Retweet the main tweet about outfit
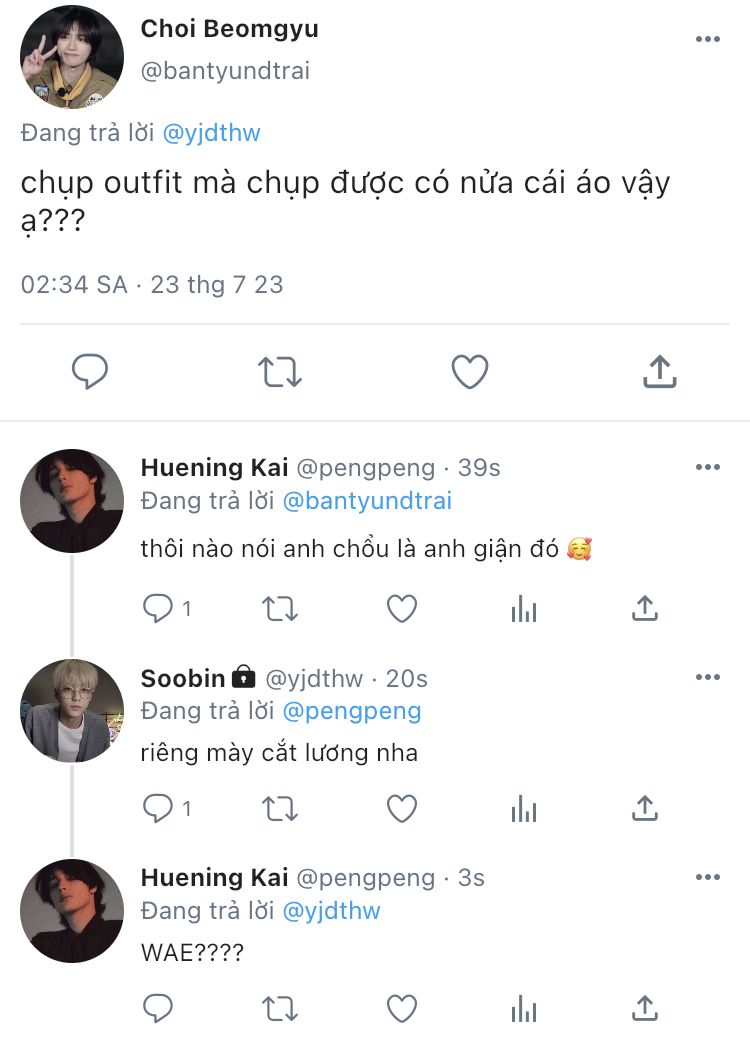Viewport: 750px width, 1040px height. (x=280, y=372)
